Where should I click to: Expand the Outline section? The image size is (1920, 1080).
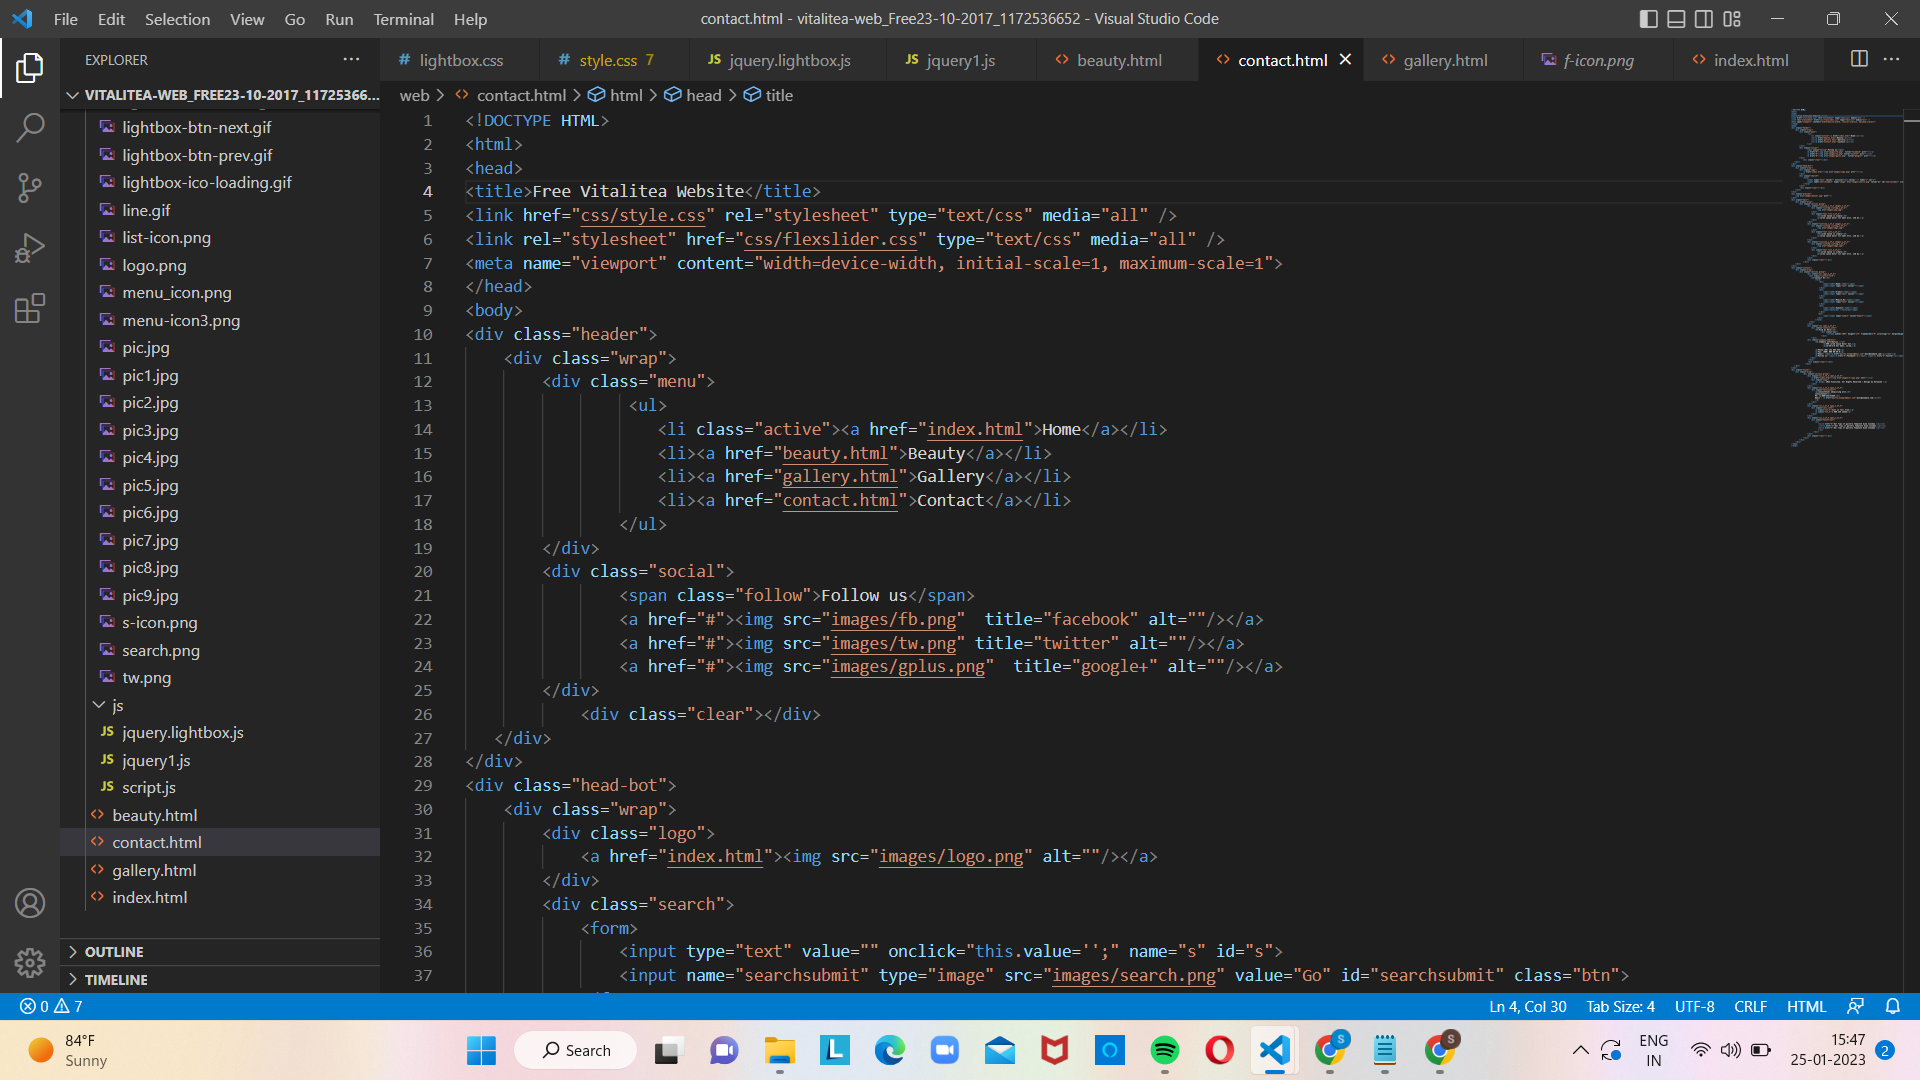pos(113,951)
